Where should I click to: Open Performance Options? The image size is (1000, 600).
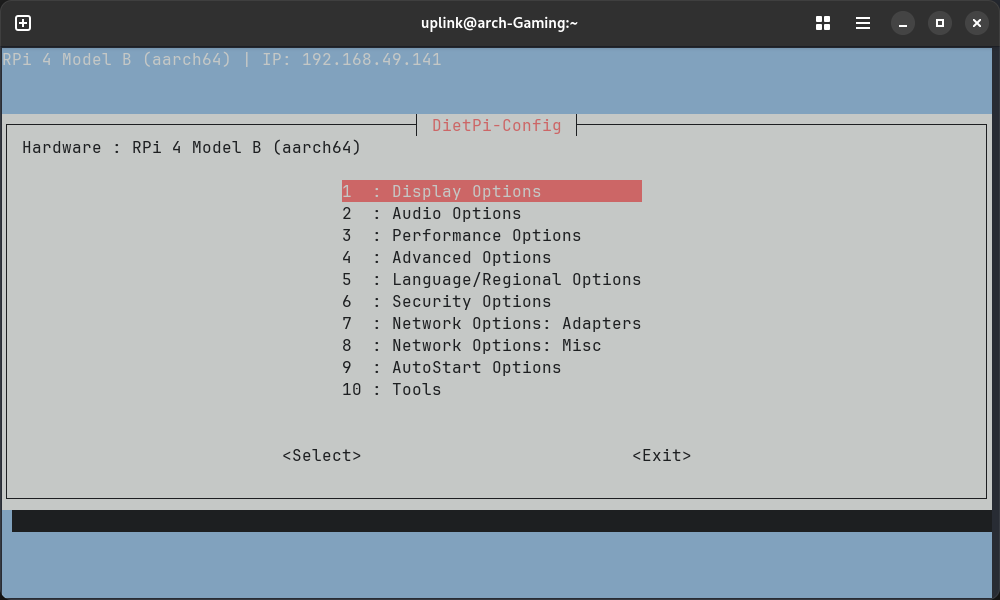pyautogui.click(x=485, y=235)
